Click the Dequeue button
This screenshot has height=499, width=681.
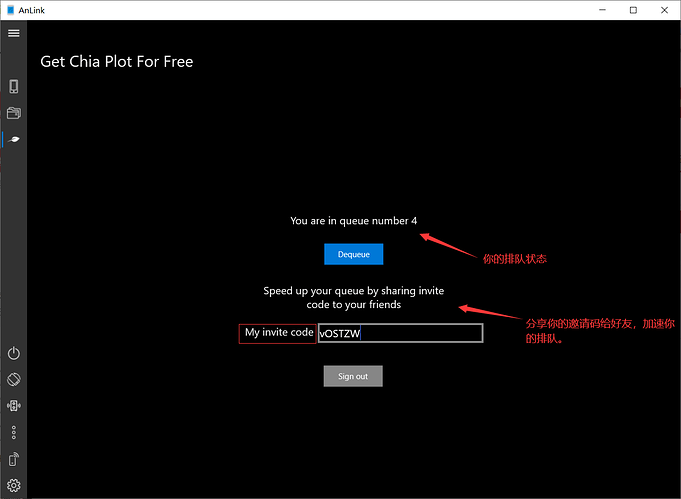click(x=354, y=254)
